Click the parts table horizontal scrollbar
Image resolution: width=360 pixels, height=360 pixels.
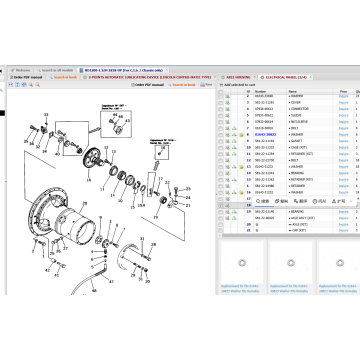[288, 235]
